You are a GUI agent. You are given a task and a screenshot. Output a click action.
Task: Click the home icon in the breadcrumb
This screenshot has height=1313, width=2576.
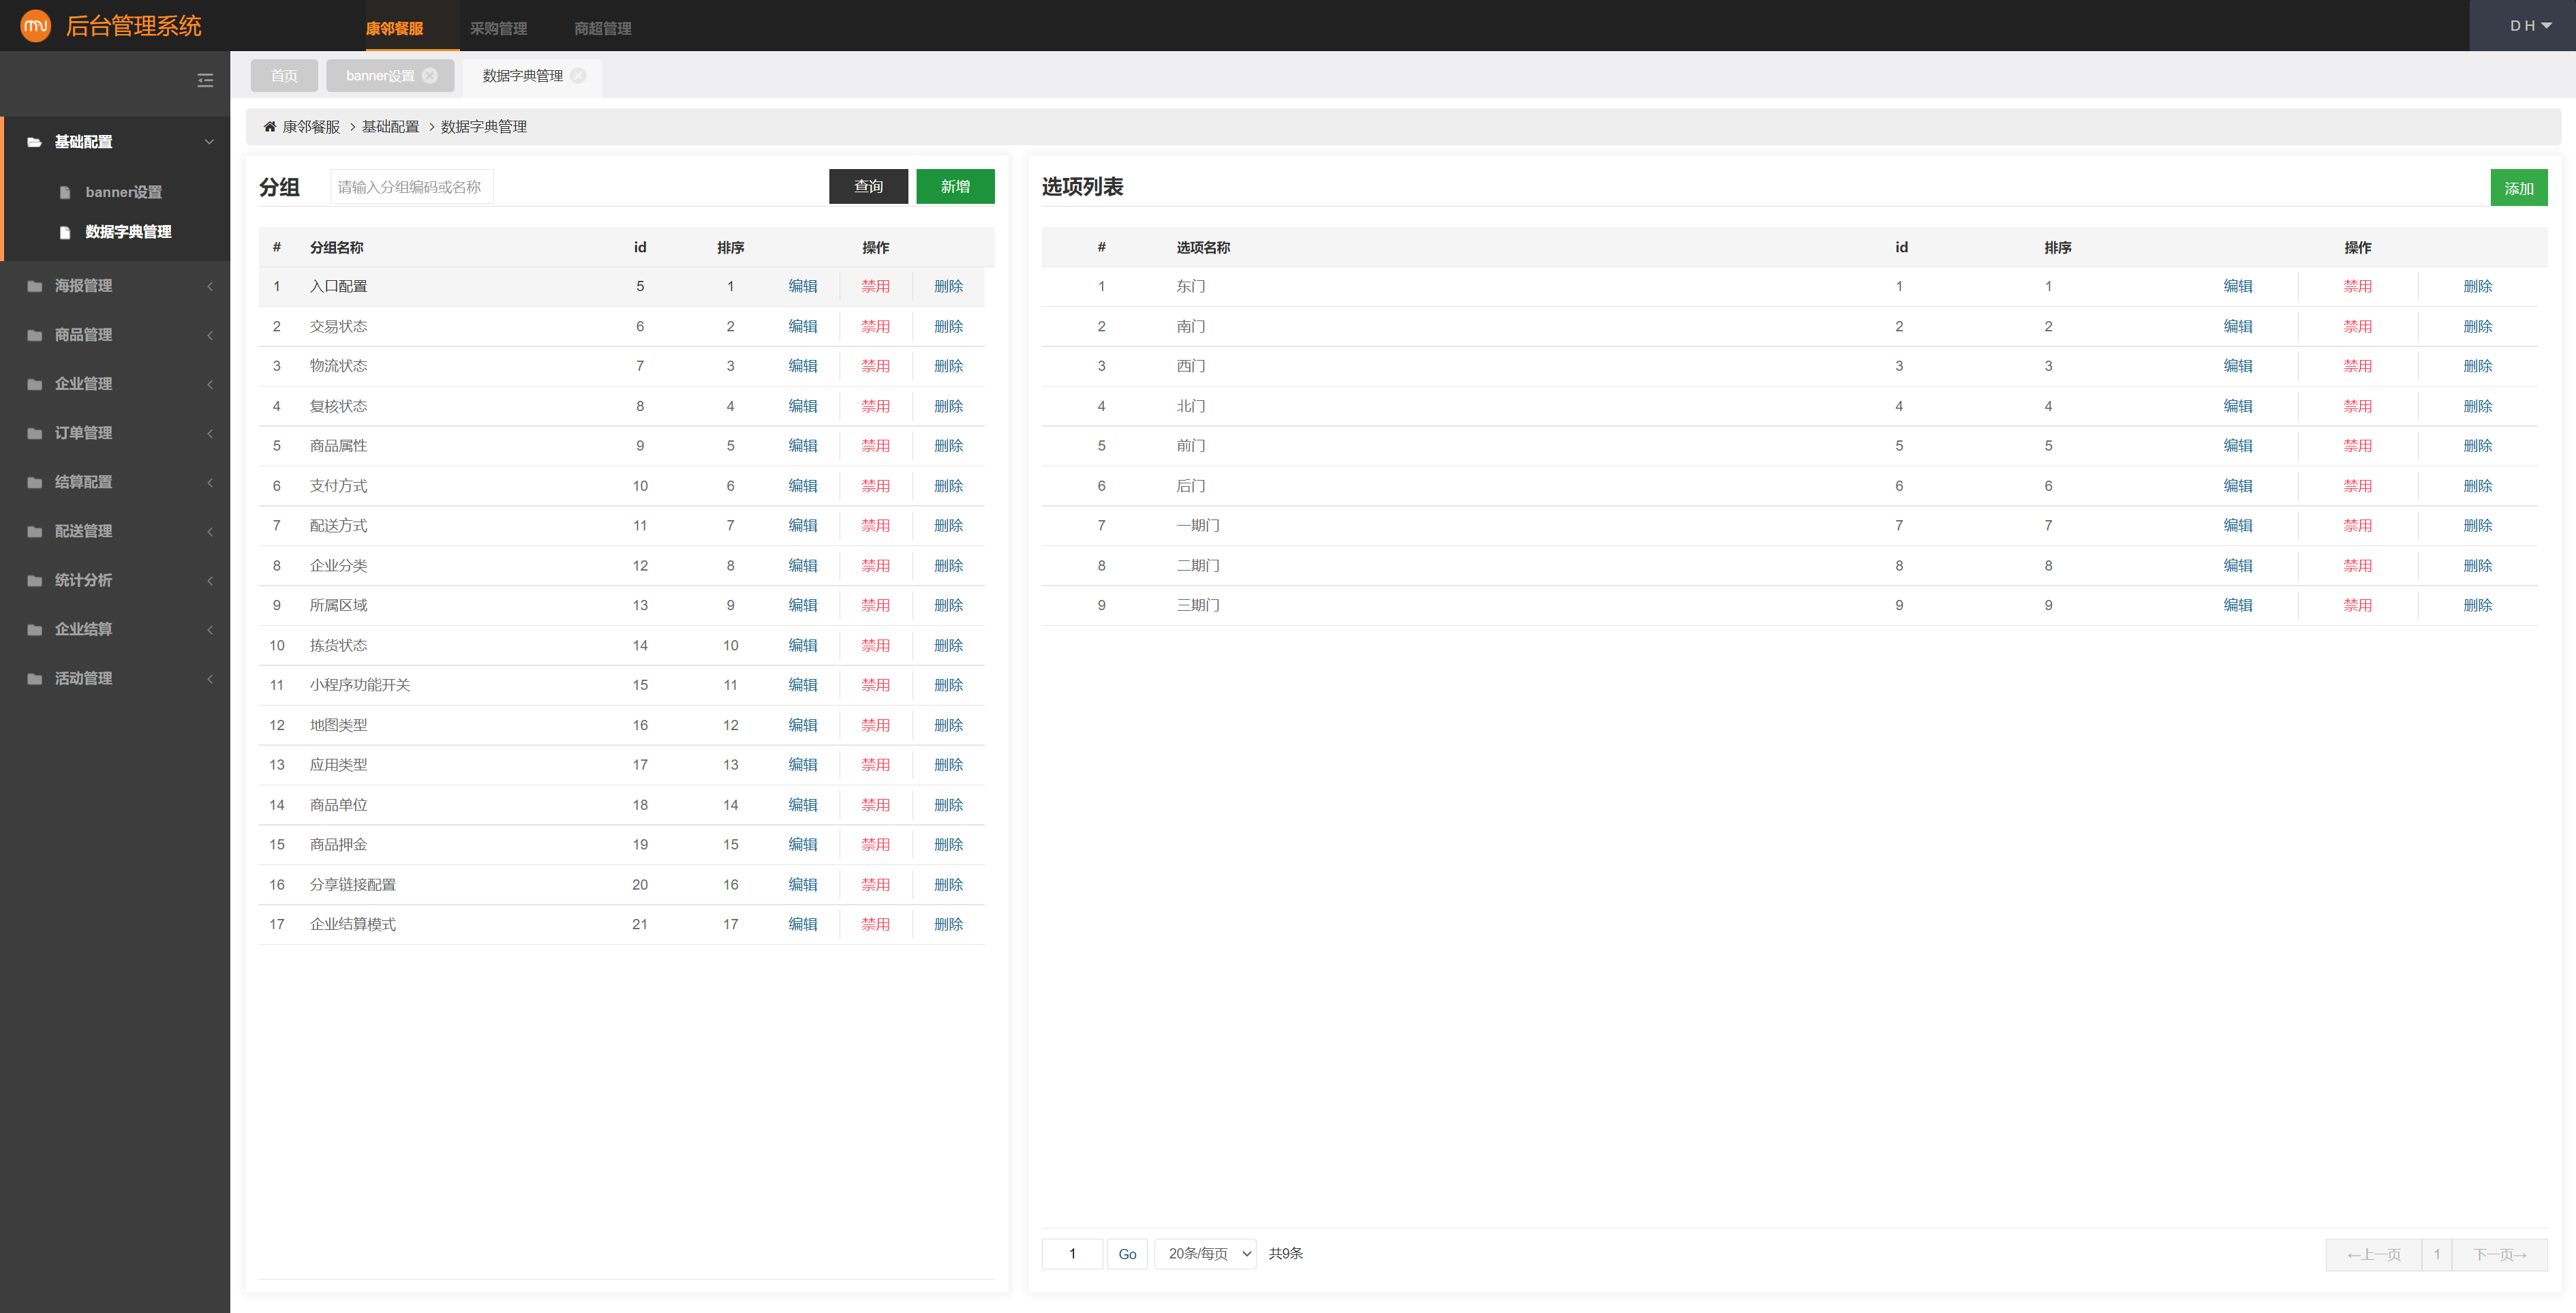pos(269,127)
